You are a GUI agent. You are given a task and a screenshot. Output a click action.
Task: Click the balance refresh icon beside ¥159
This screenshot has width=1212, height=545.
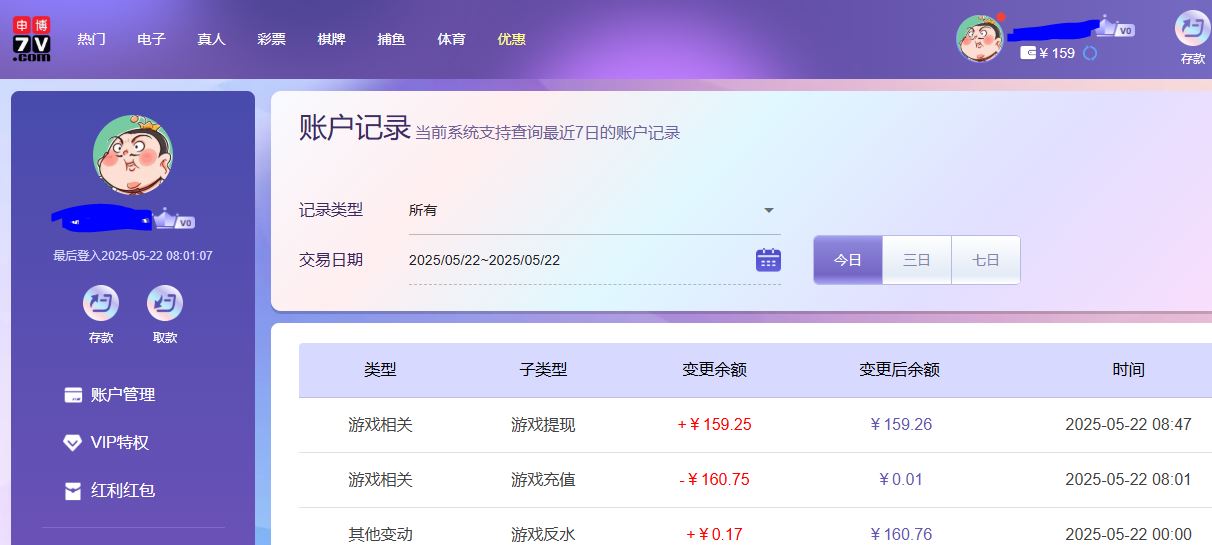pos(1090,53)
